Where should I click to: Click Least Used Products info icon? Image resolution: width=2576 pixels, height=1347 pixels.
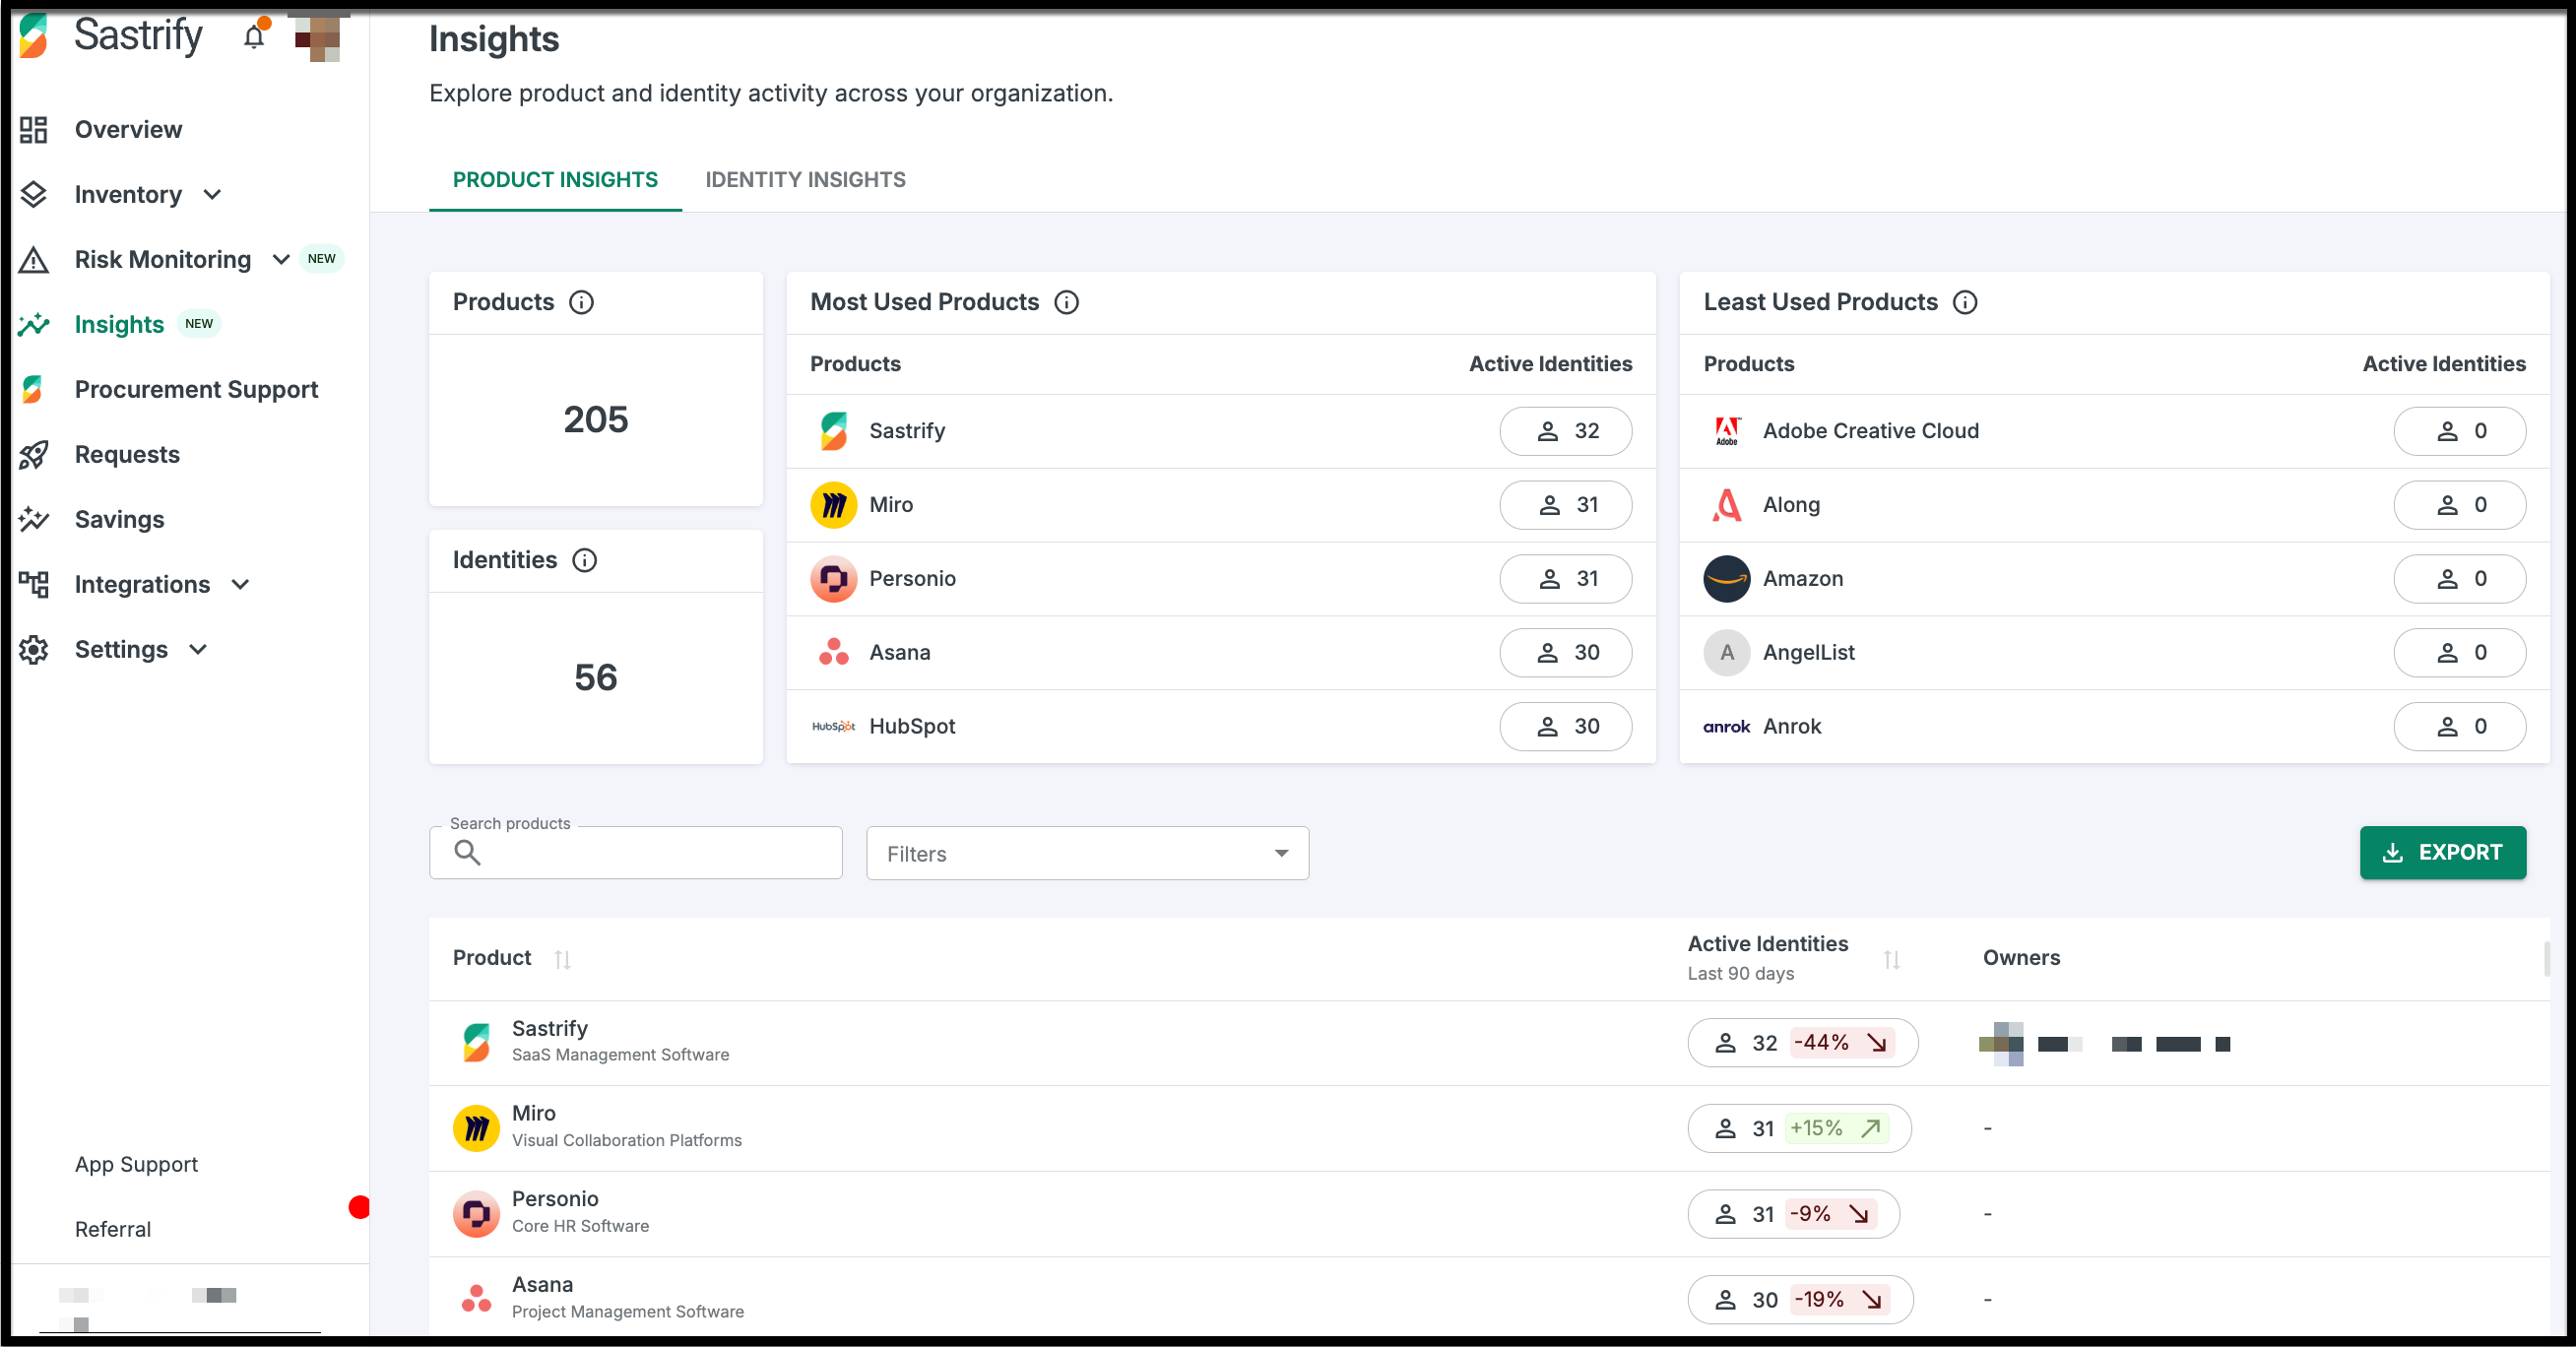click(1964, 302)
